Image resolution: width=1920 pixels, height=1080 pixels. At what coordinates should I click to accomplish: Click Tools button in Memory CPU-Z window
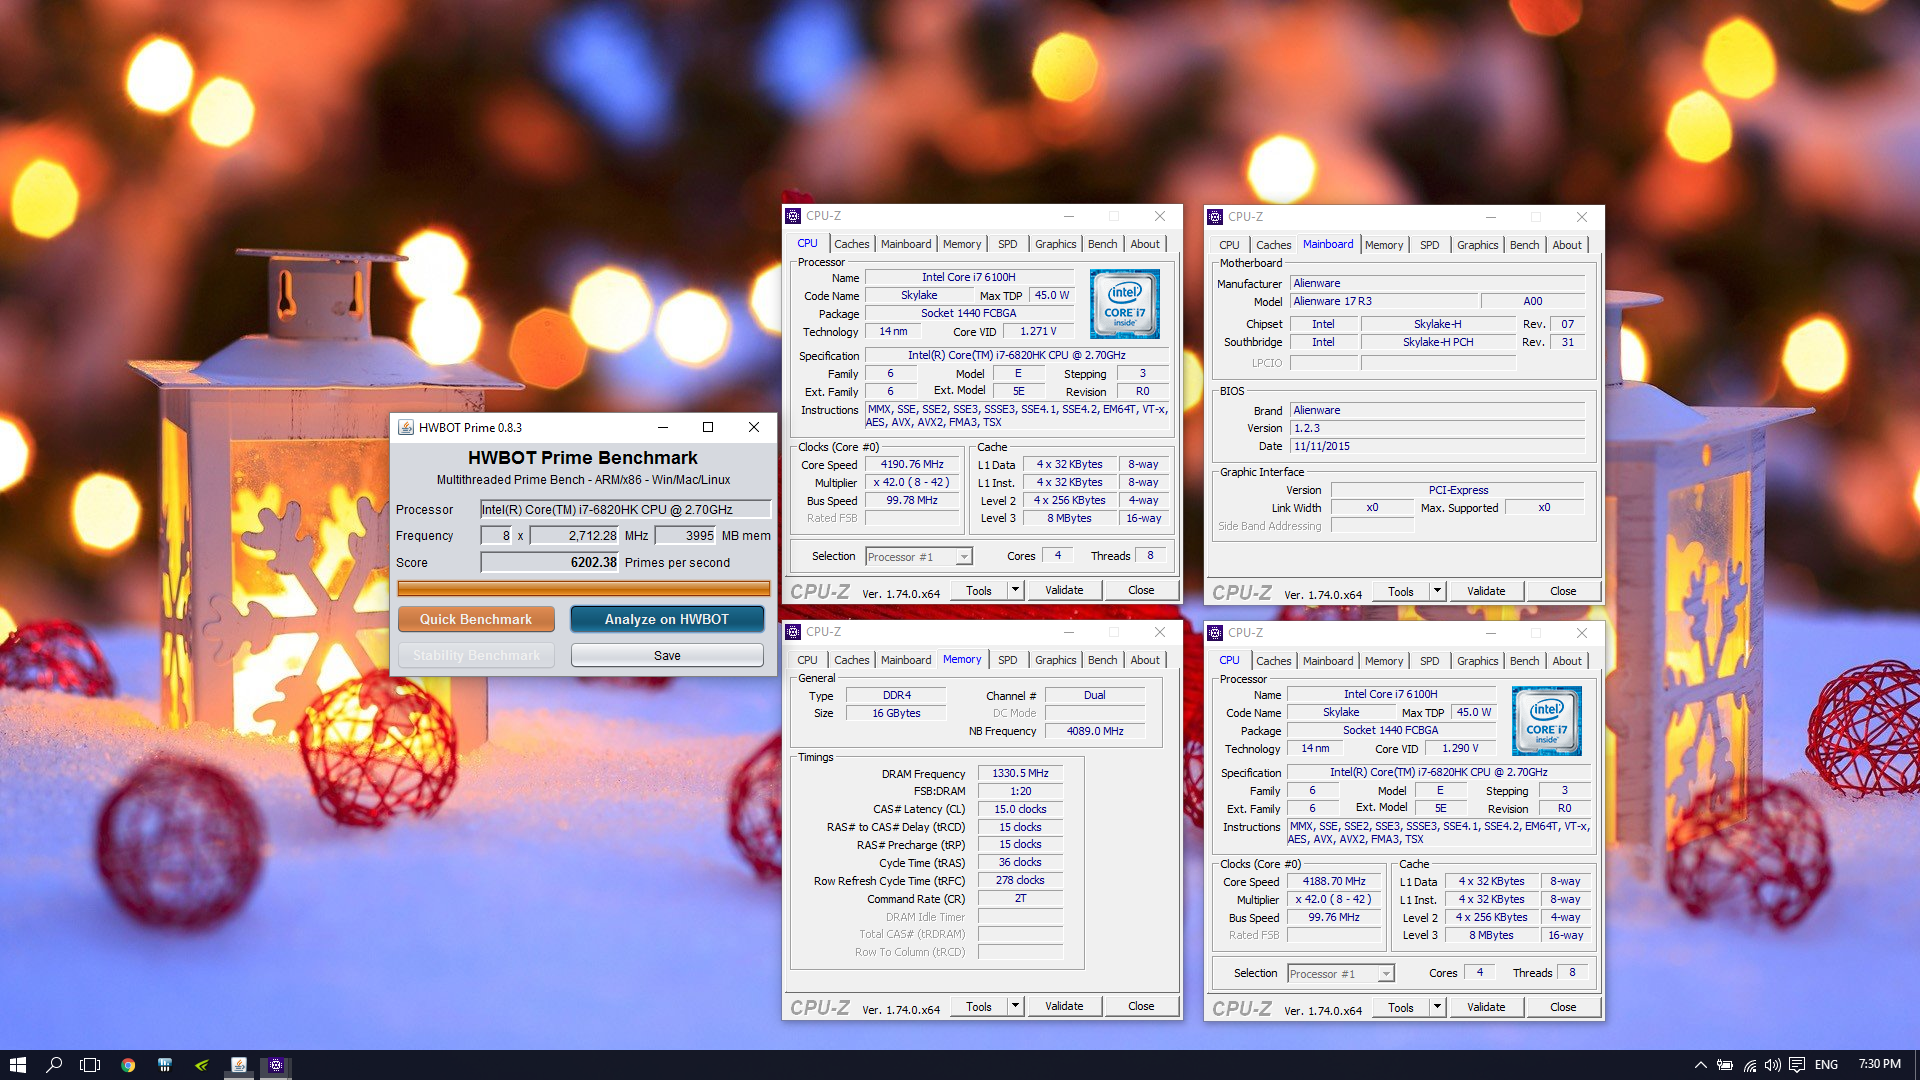coord(979,1006)
